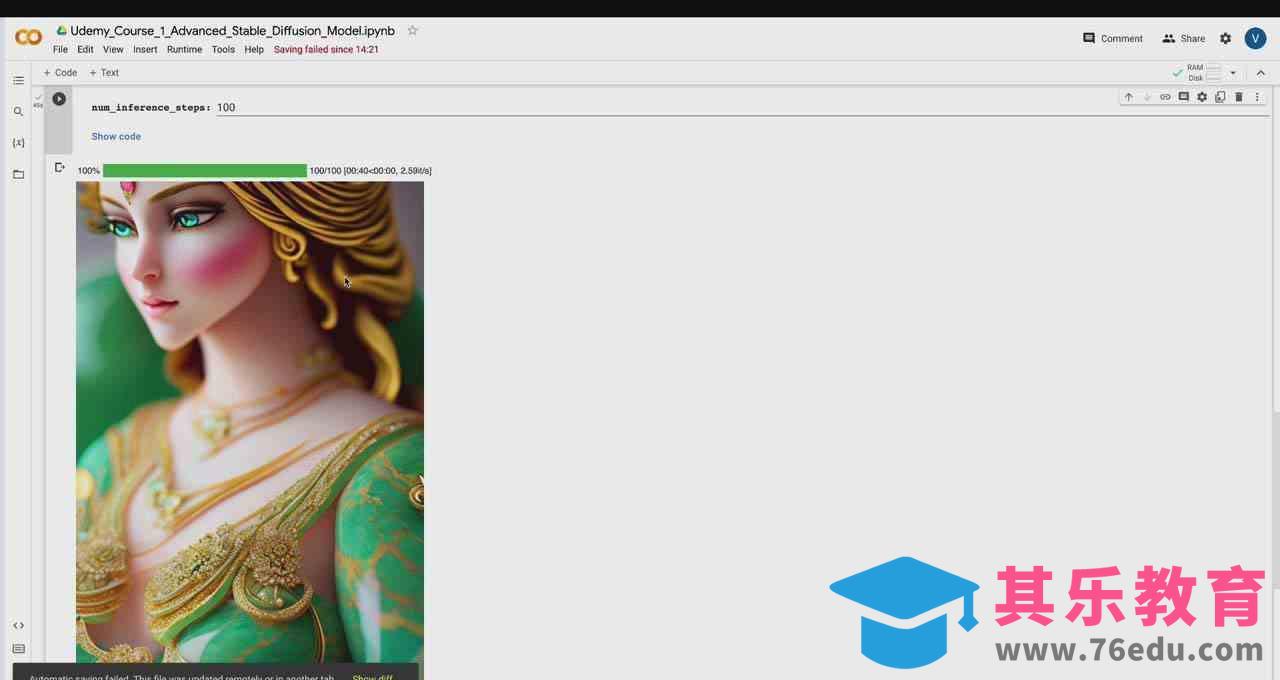Open the Tools menu
This screenshot has height=680, width=1280.
(x=223, y=49)
